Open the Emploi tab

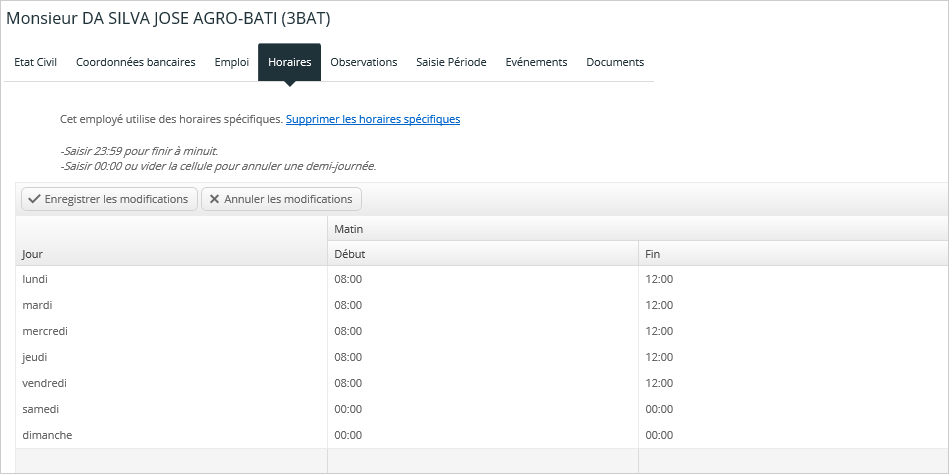tap(232, 62)
